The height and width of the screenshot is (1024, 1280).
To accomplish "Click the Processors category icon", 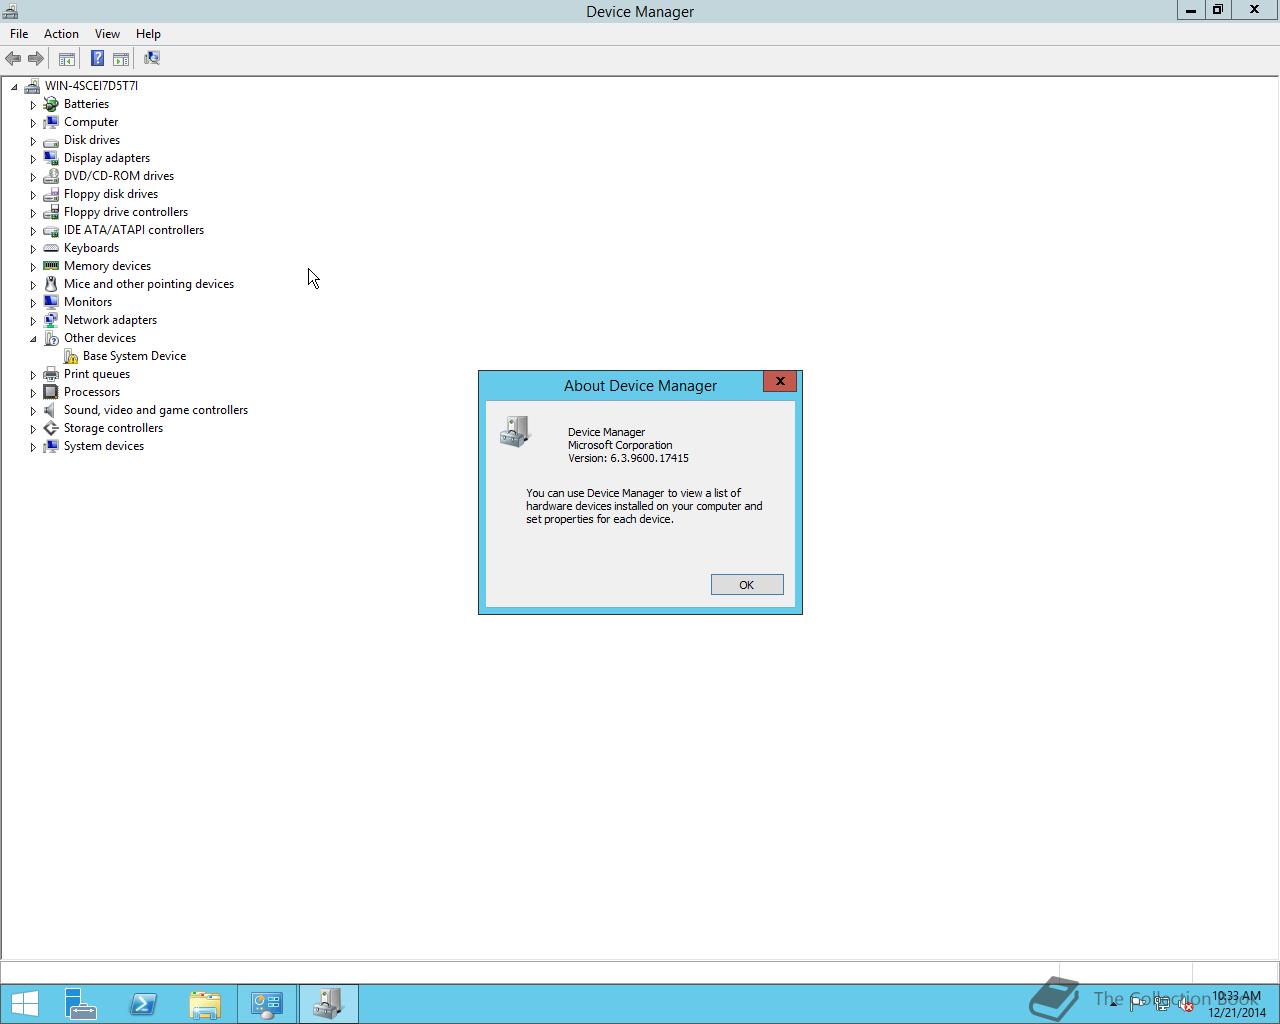I will coord(51,392).
